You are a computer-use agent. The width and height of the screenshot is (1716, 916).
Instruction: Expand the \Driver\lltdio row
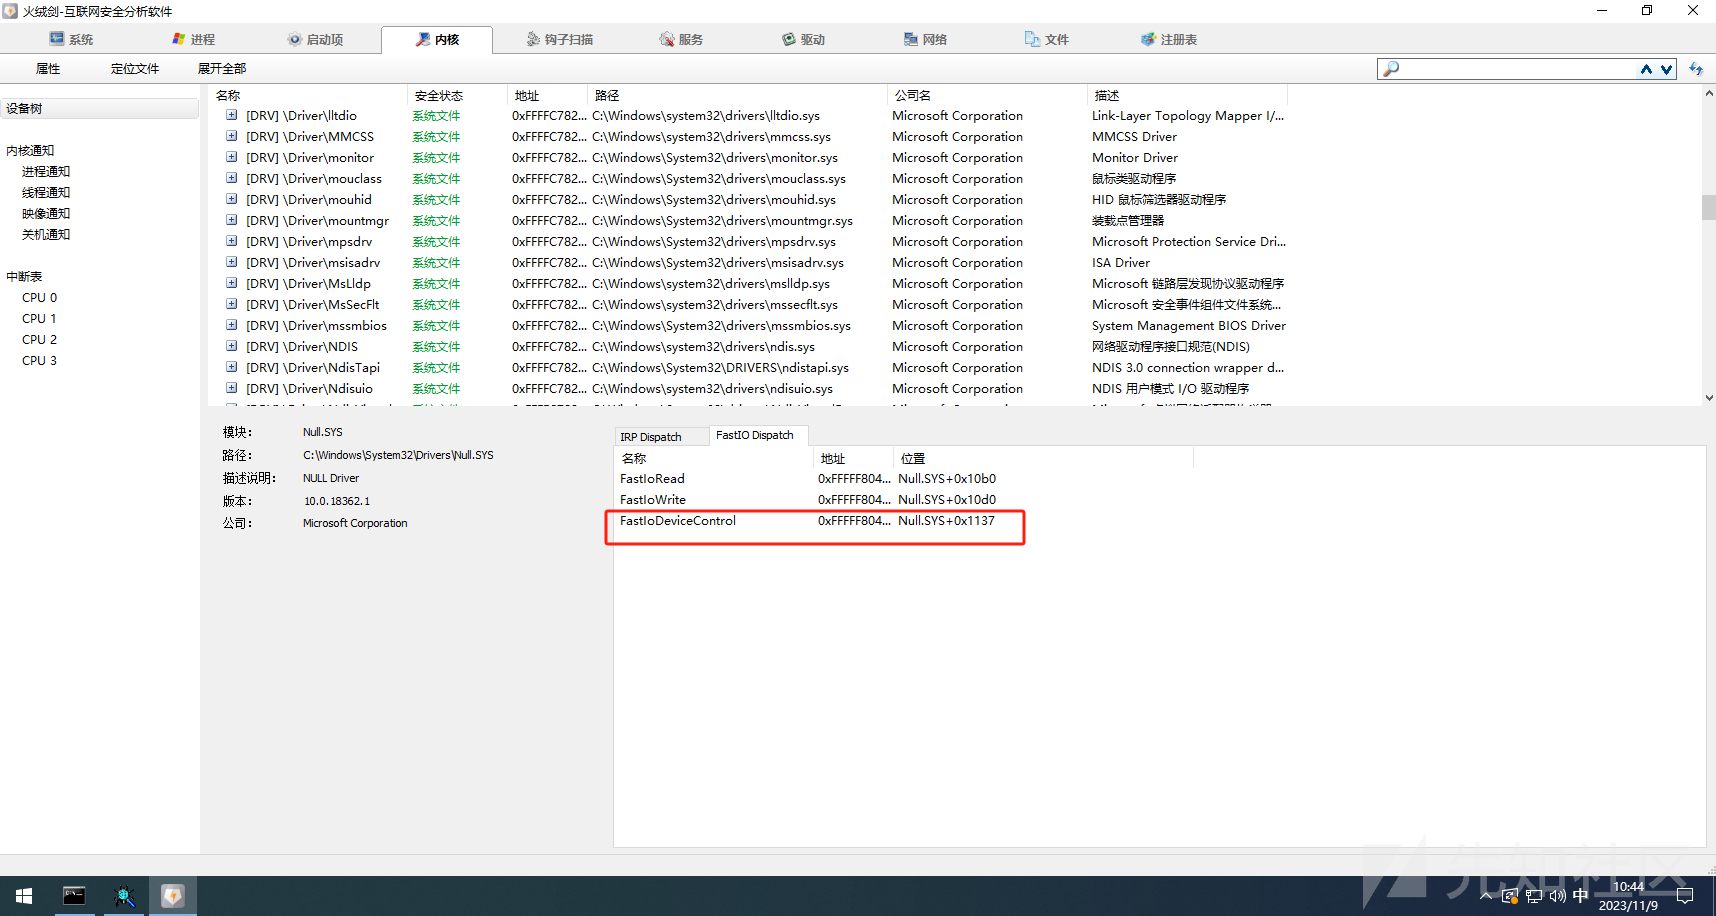coord(231,115)
